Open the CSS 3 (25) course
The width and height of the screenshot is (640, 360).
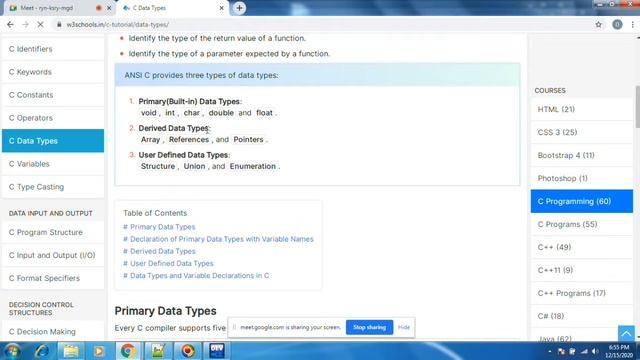point(582,132)
